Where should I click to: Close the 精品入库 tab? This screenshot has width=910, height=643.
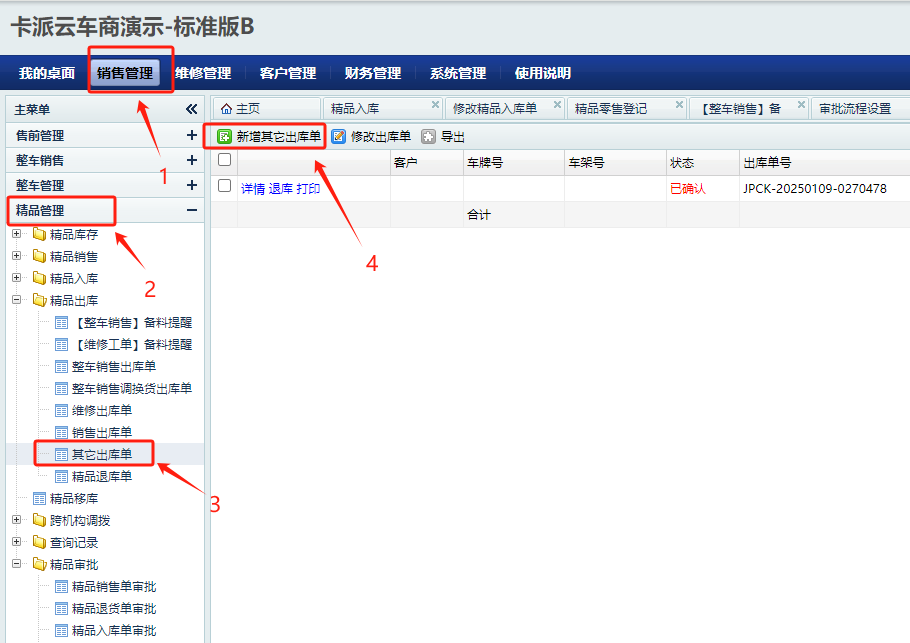435,104
